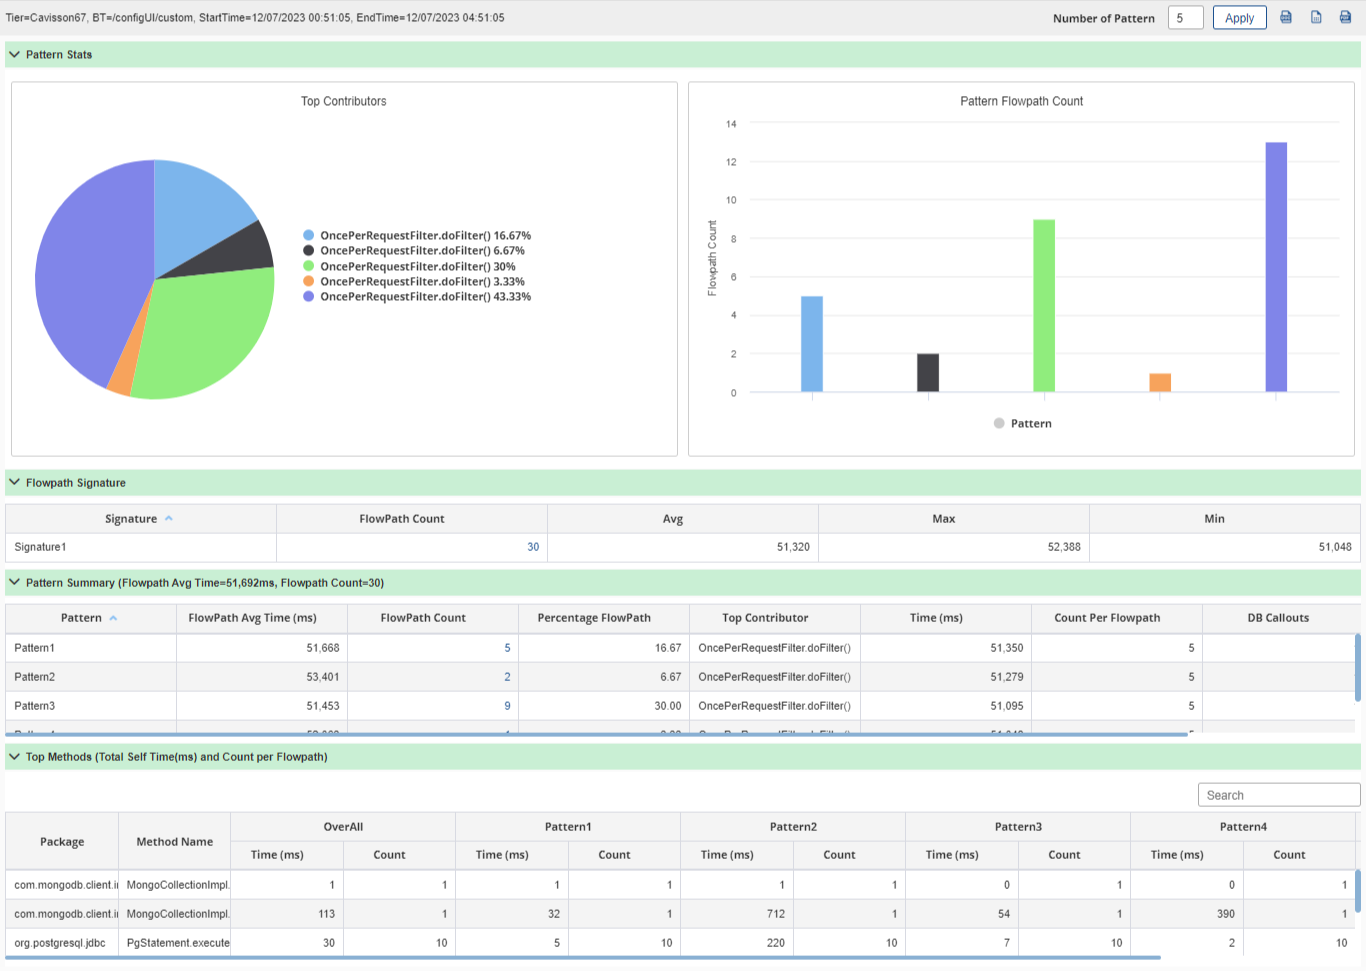
Task: Collapse the Pattern Summary section
Action: [x=14, y=582]
